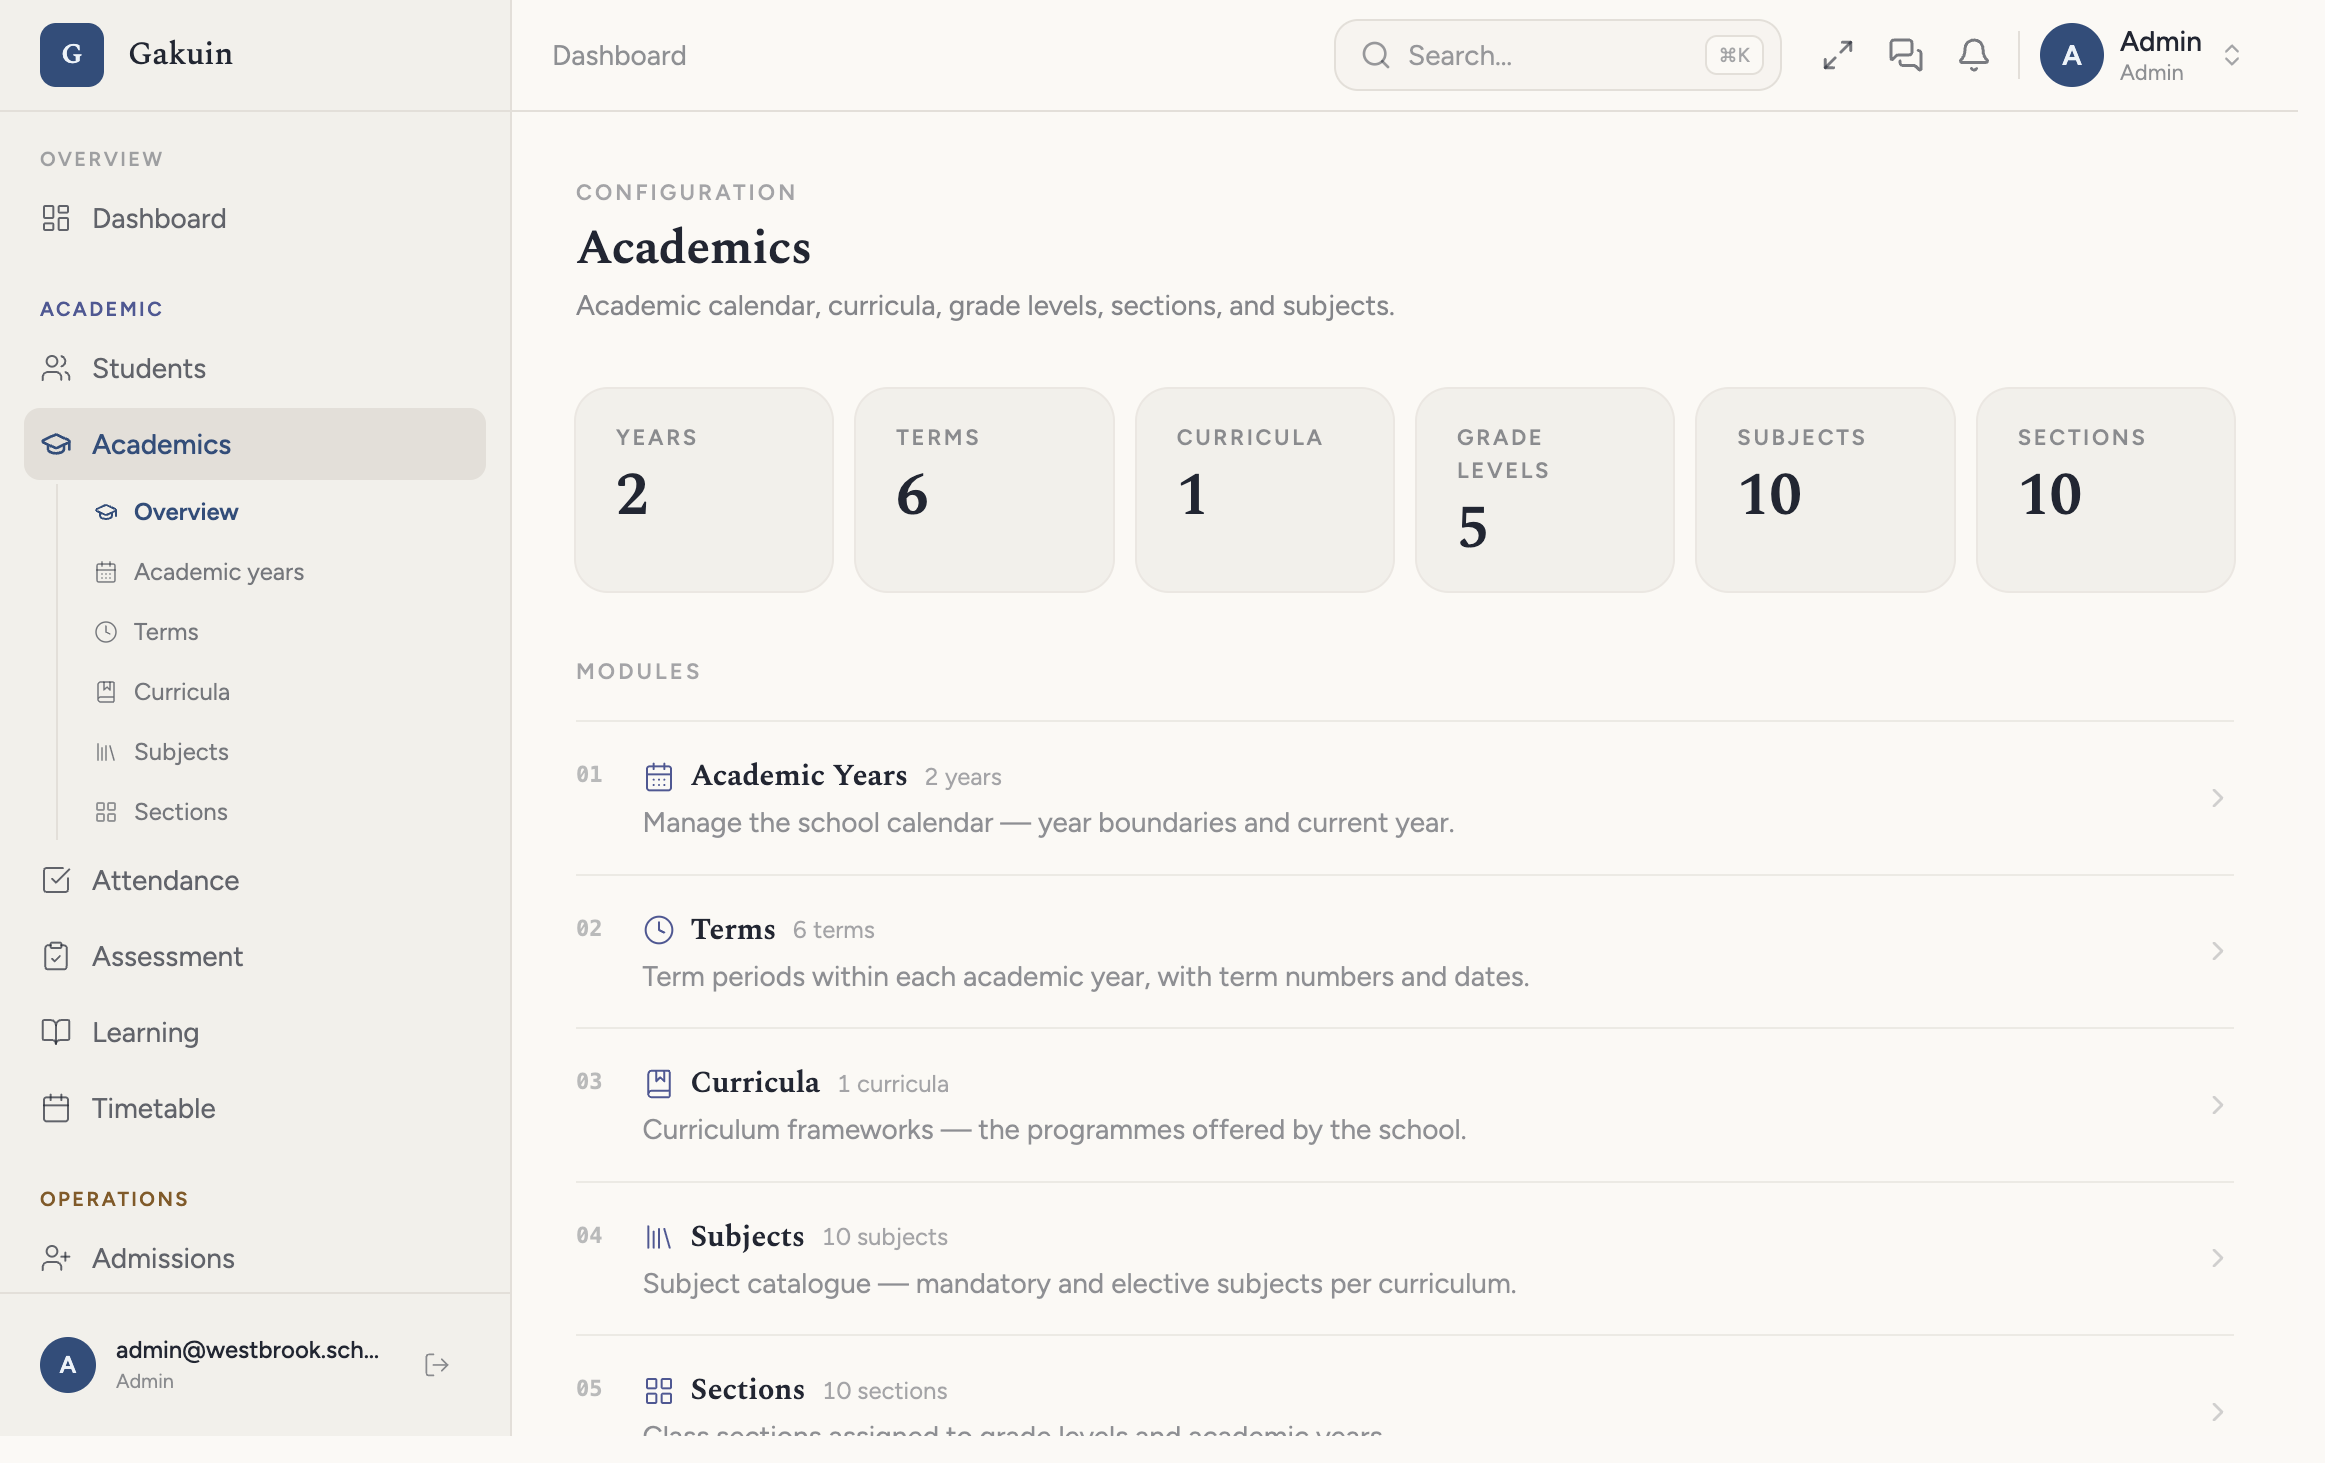This screenshot has height=1463, width=2325.
Task: Click the admin avatar at sidebar bottom
Action: [x=68, y=1365]
